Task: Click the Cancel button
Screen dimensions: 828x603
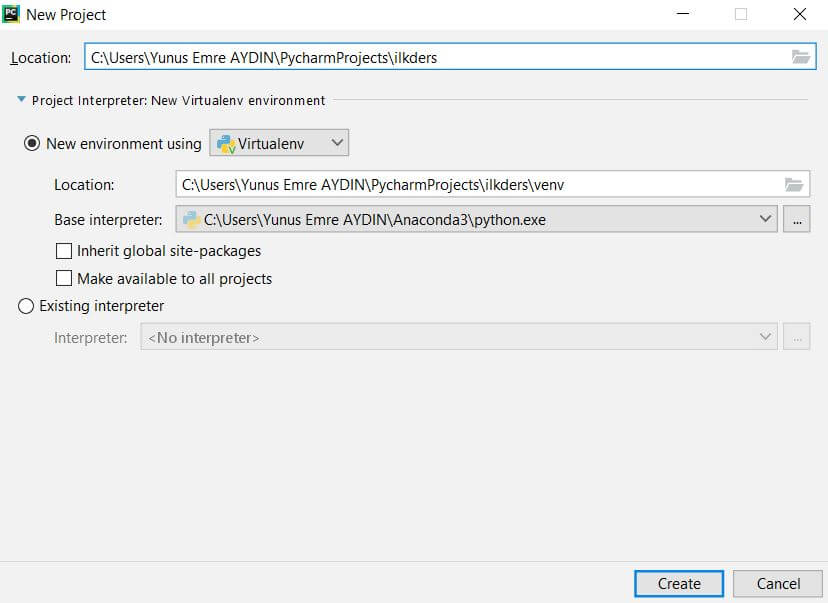Action: point(778,583)
